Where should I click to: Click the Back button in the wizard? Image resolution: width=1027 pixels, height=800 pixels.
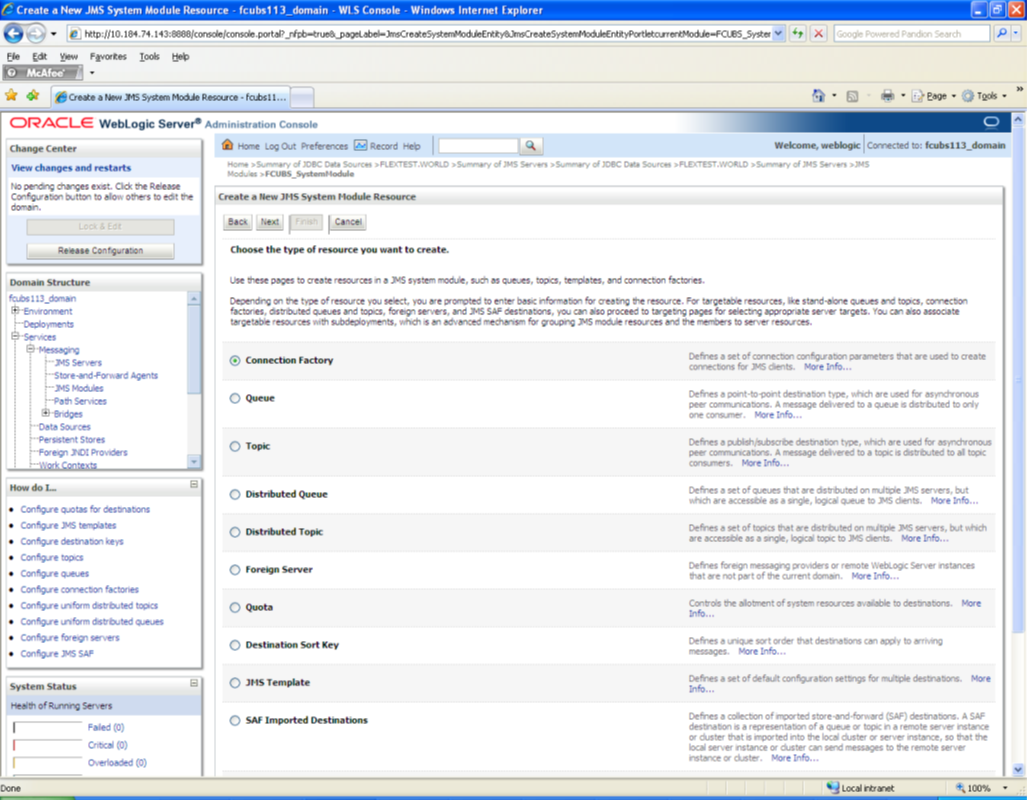click(238, 222)
